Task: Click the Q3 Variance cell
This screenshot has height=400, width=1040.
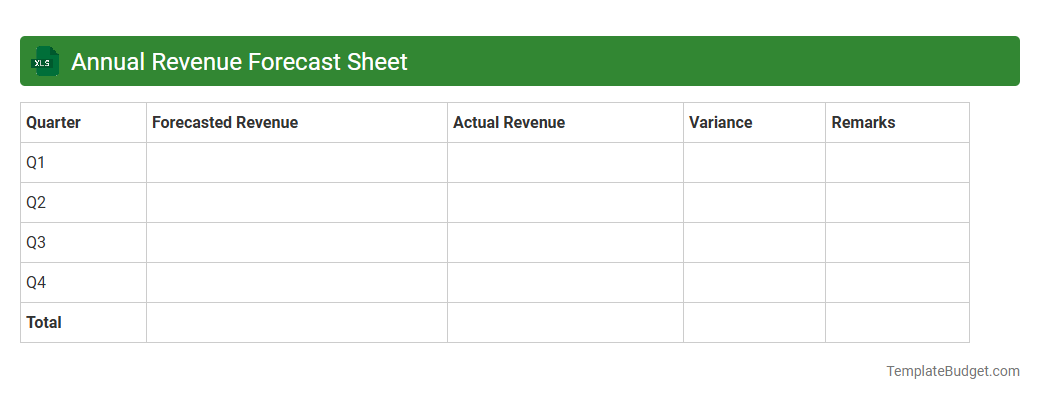Action: point(755,243)
